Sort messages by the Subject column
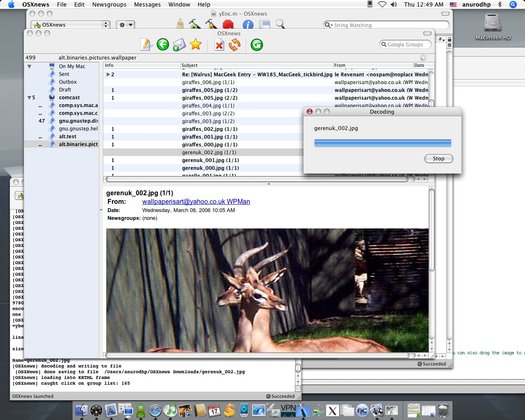This screenshot has width=525, height=420. [256, 65]
